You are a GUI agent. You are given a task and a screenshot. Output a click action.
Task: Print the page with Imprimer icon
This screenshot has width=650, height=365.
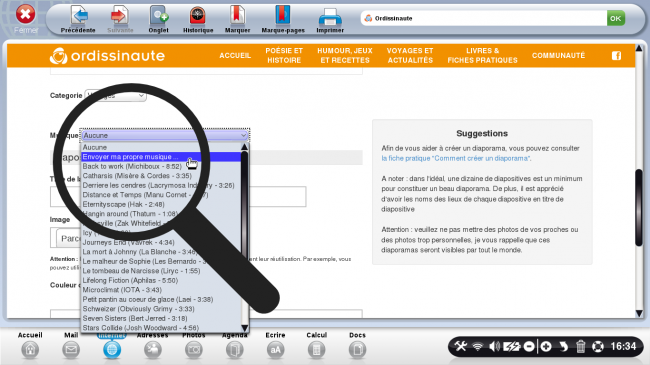point(330,17)
